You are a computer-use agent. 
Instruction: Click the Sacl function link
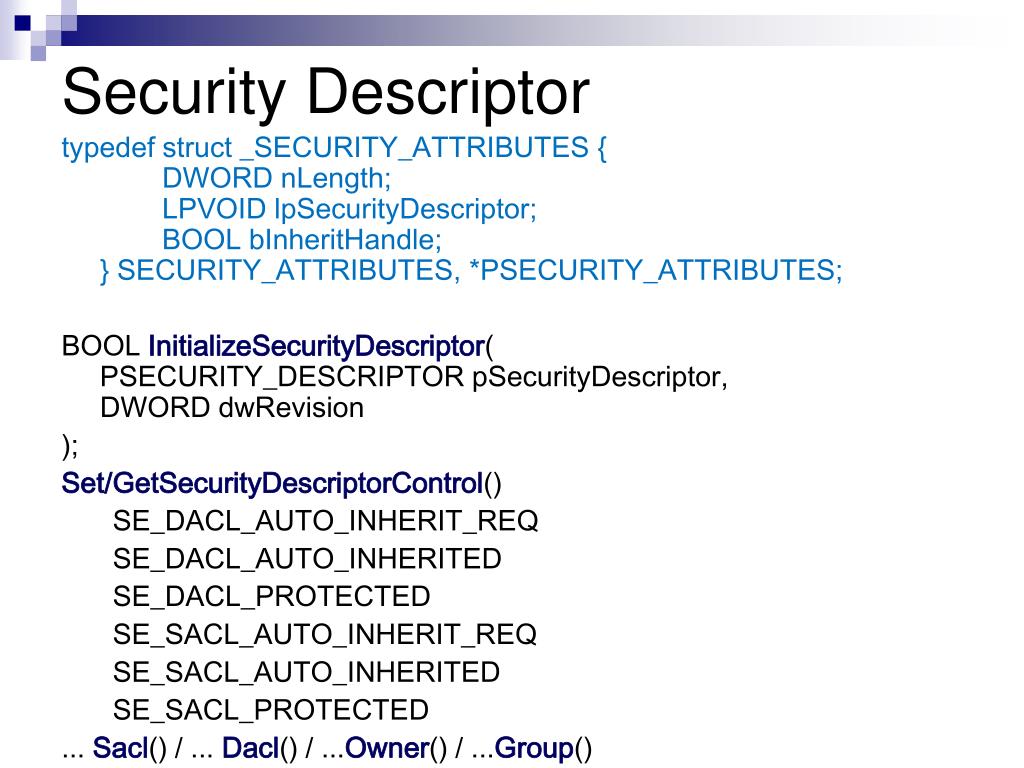pos(120,748)
